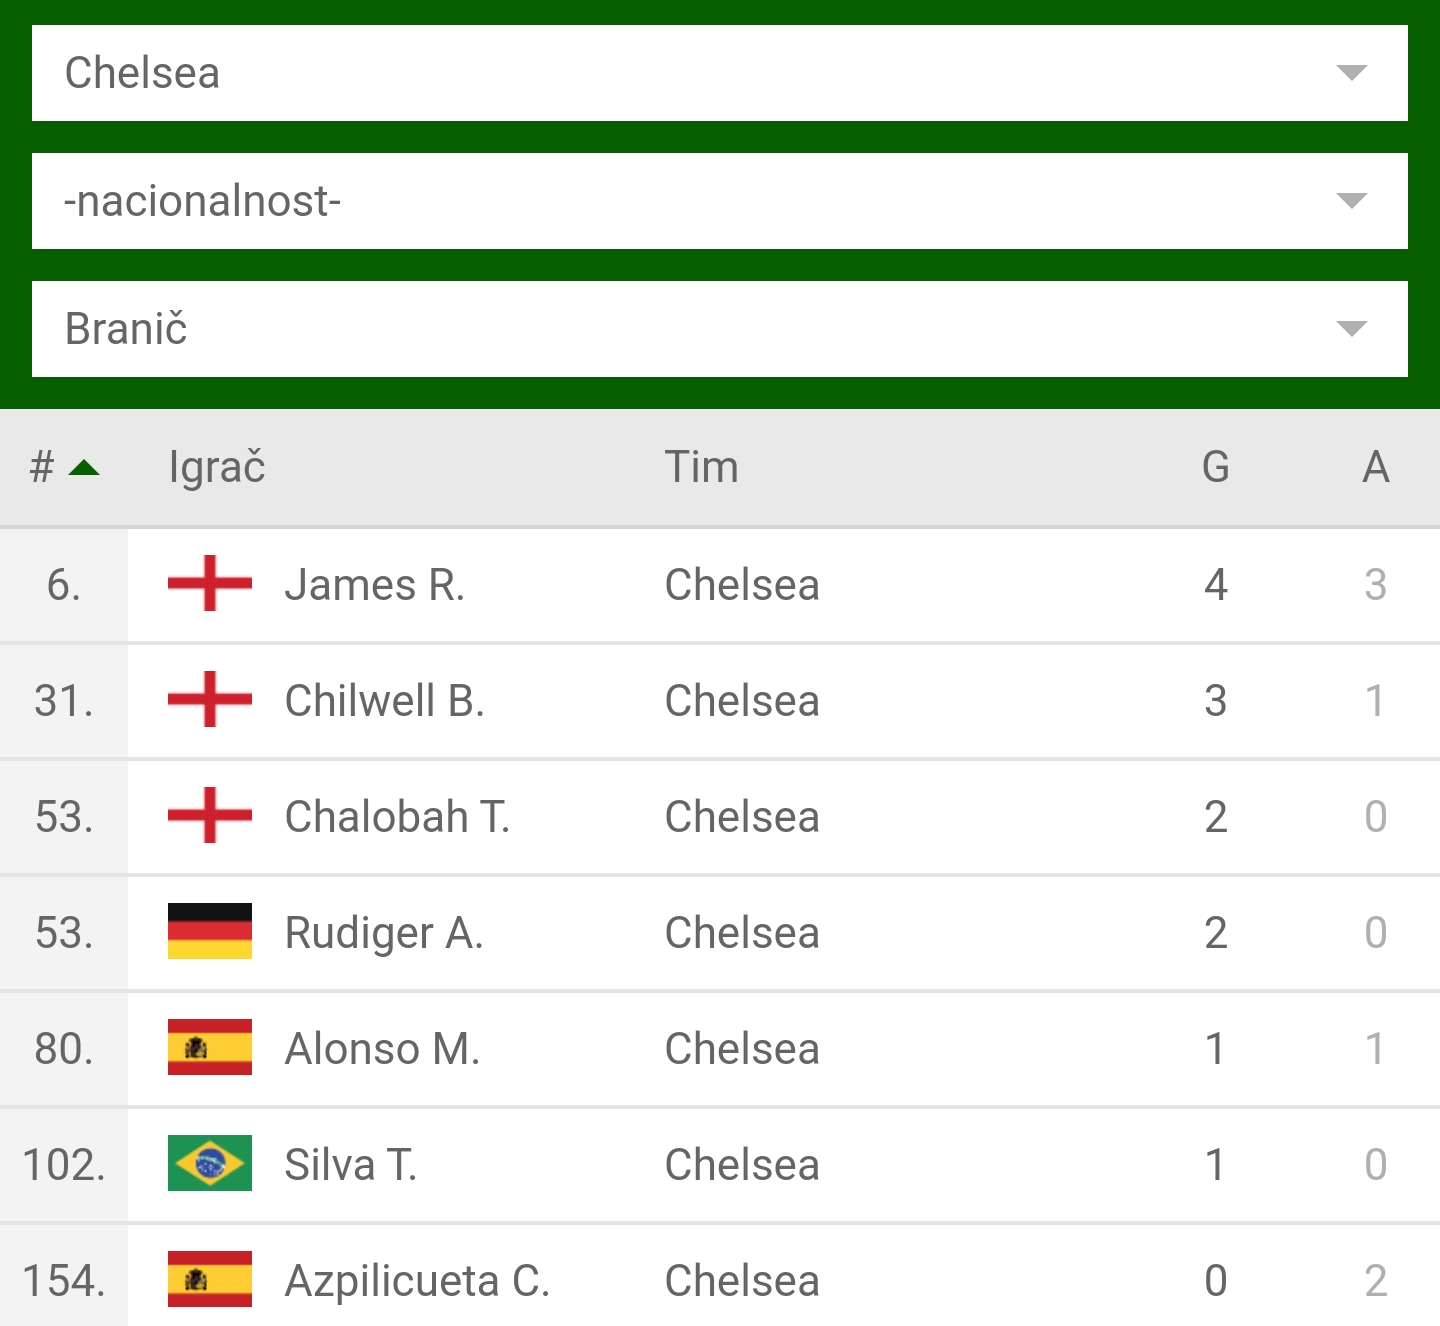Click Chelsea team link in Alonso M. row
The width and height of the screenshot is (1440, 1326).
point(742,1049)
